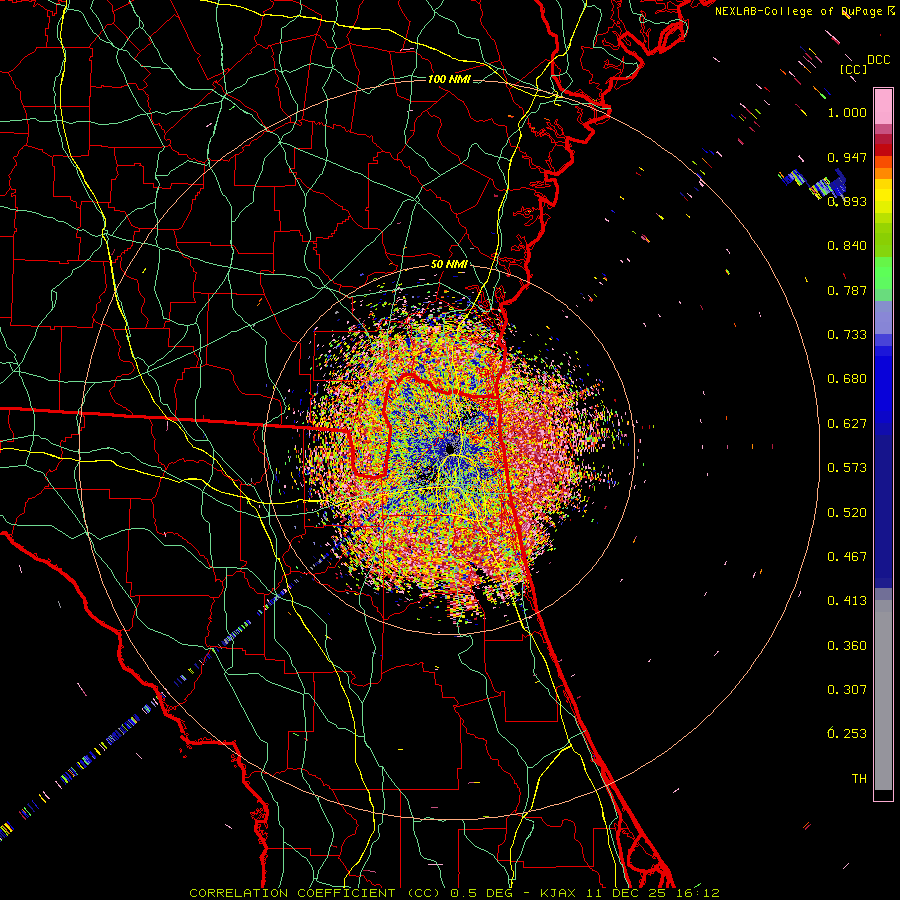Screen dimensions: 900x900
Task: Click the 50 NMI range ring label
Action: [x=449, y=265]
